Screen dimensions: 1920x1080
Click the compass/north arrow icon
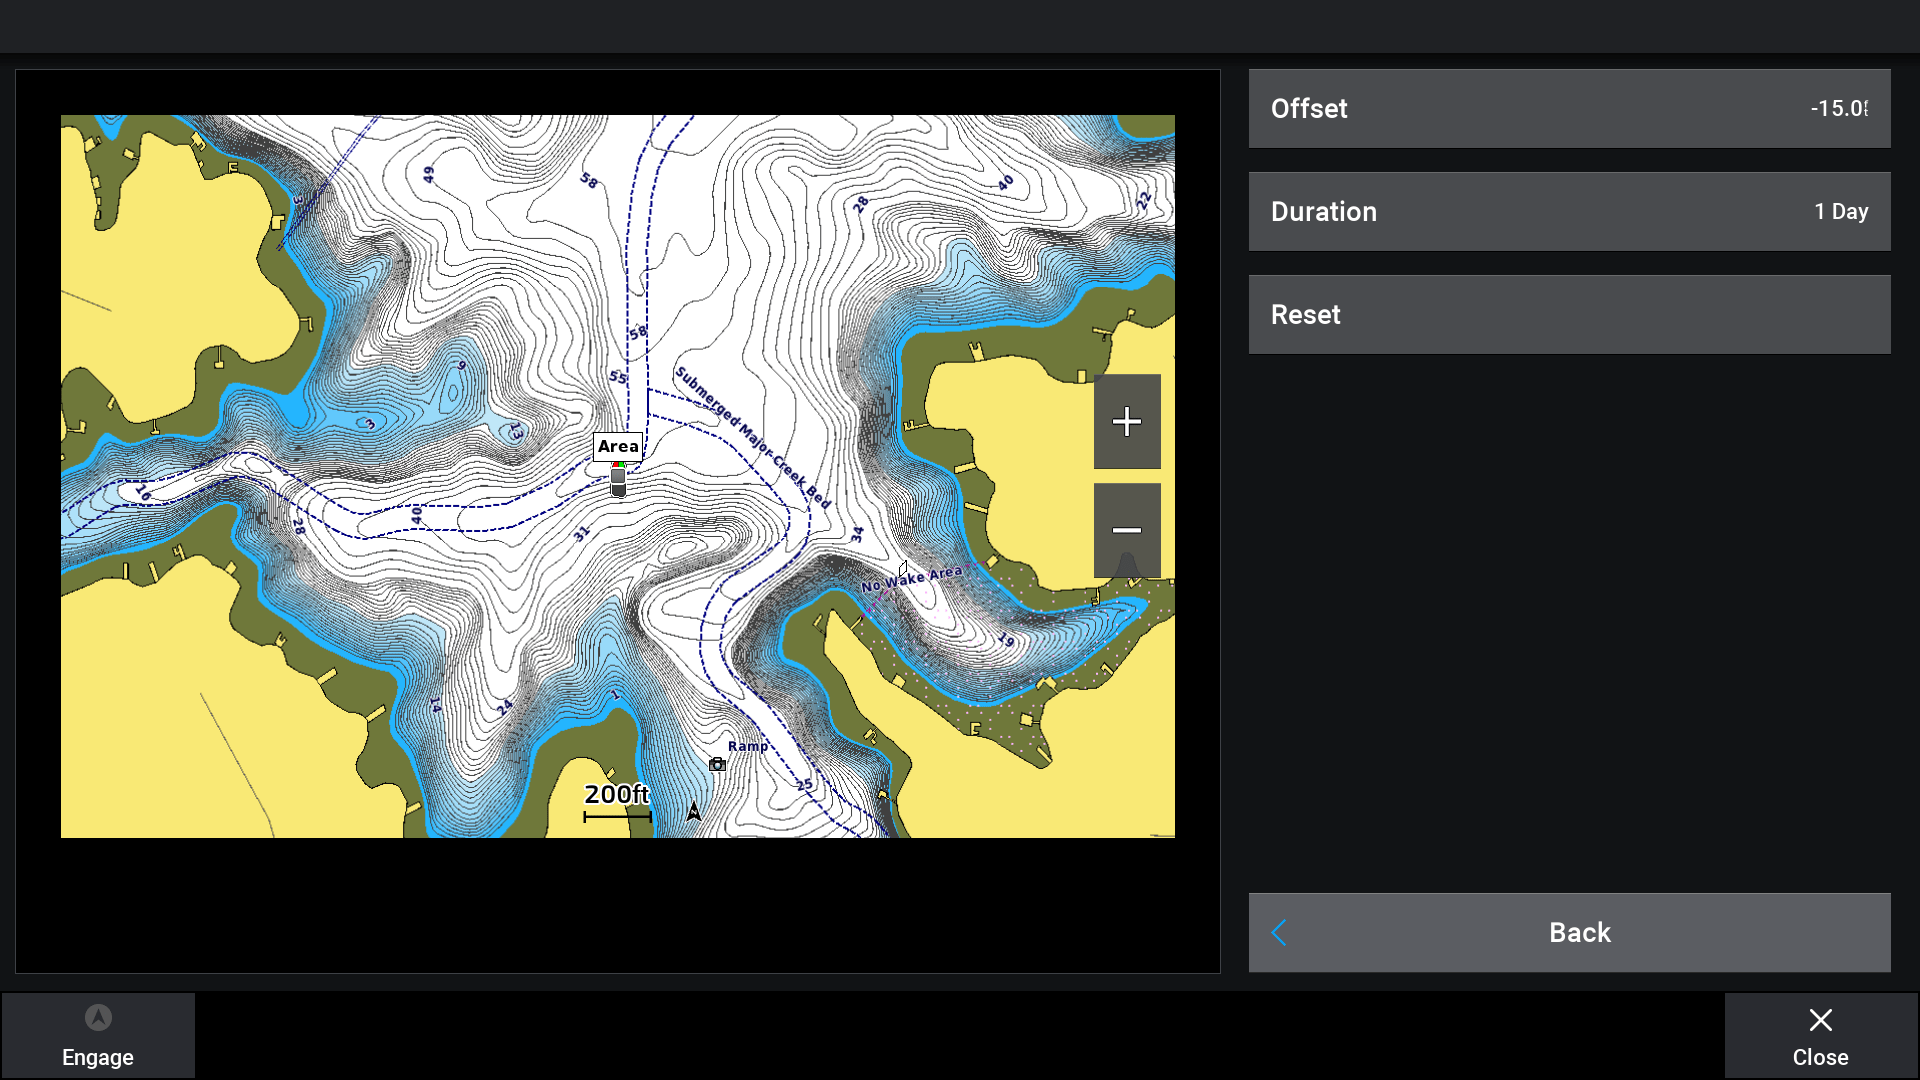692,808
